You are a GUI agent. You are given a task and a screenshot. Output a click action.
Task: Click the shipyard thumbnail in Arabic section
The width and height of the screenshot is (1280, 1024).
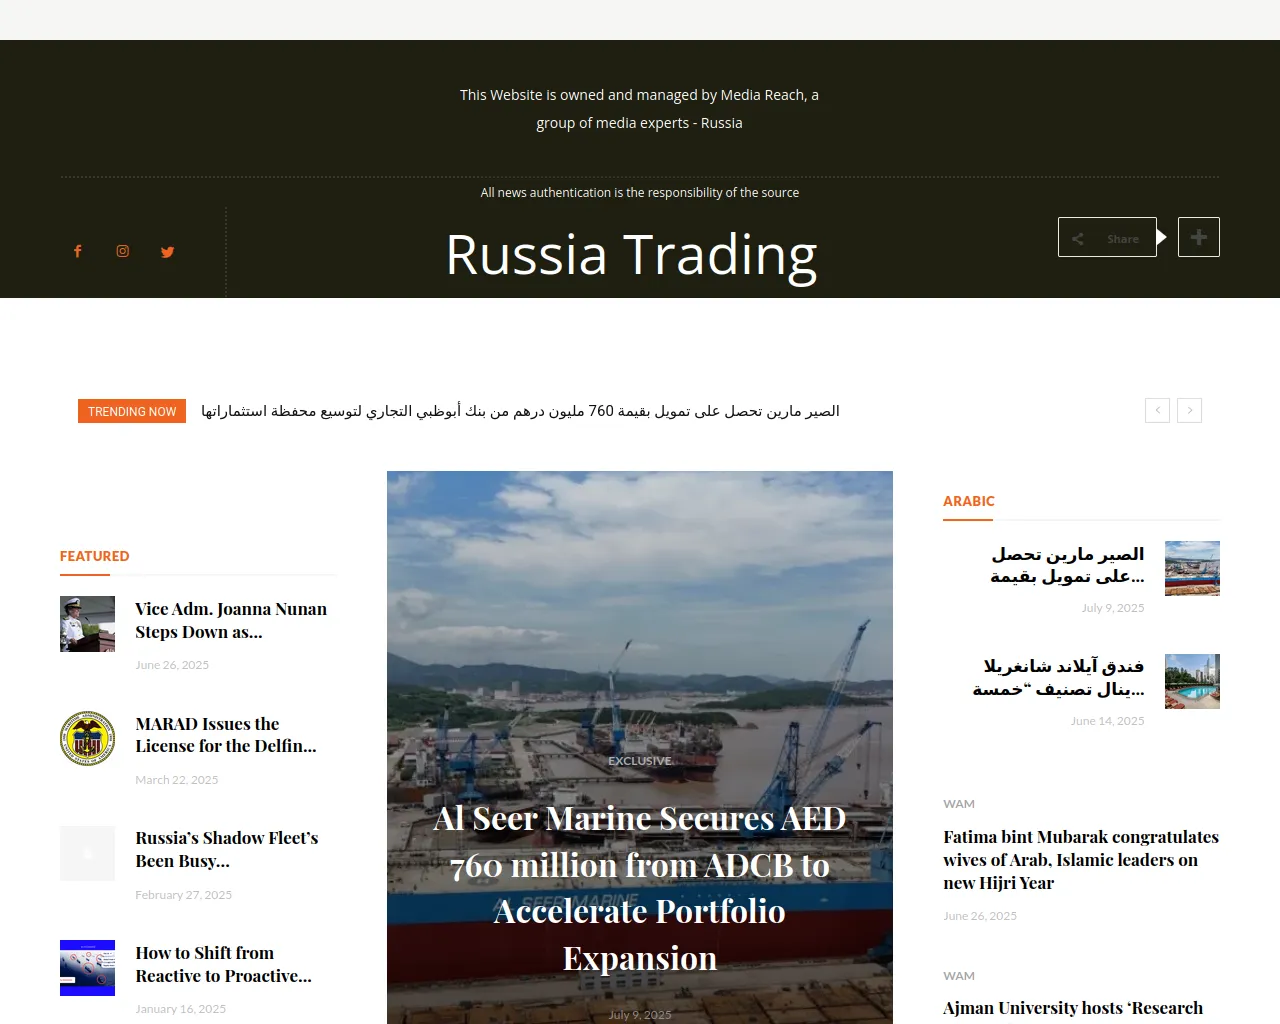point(1192,568)
